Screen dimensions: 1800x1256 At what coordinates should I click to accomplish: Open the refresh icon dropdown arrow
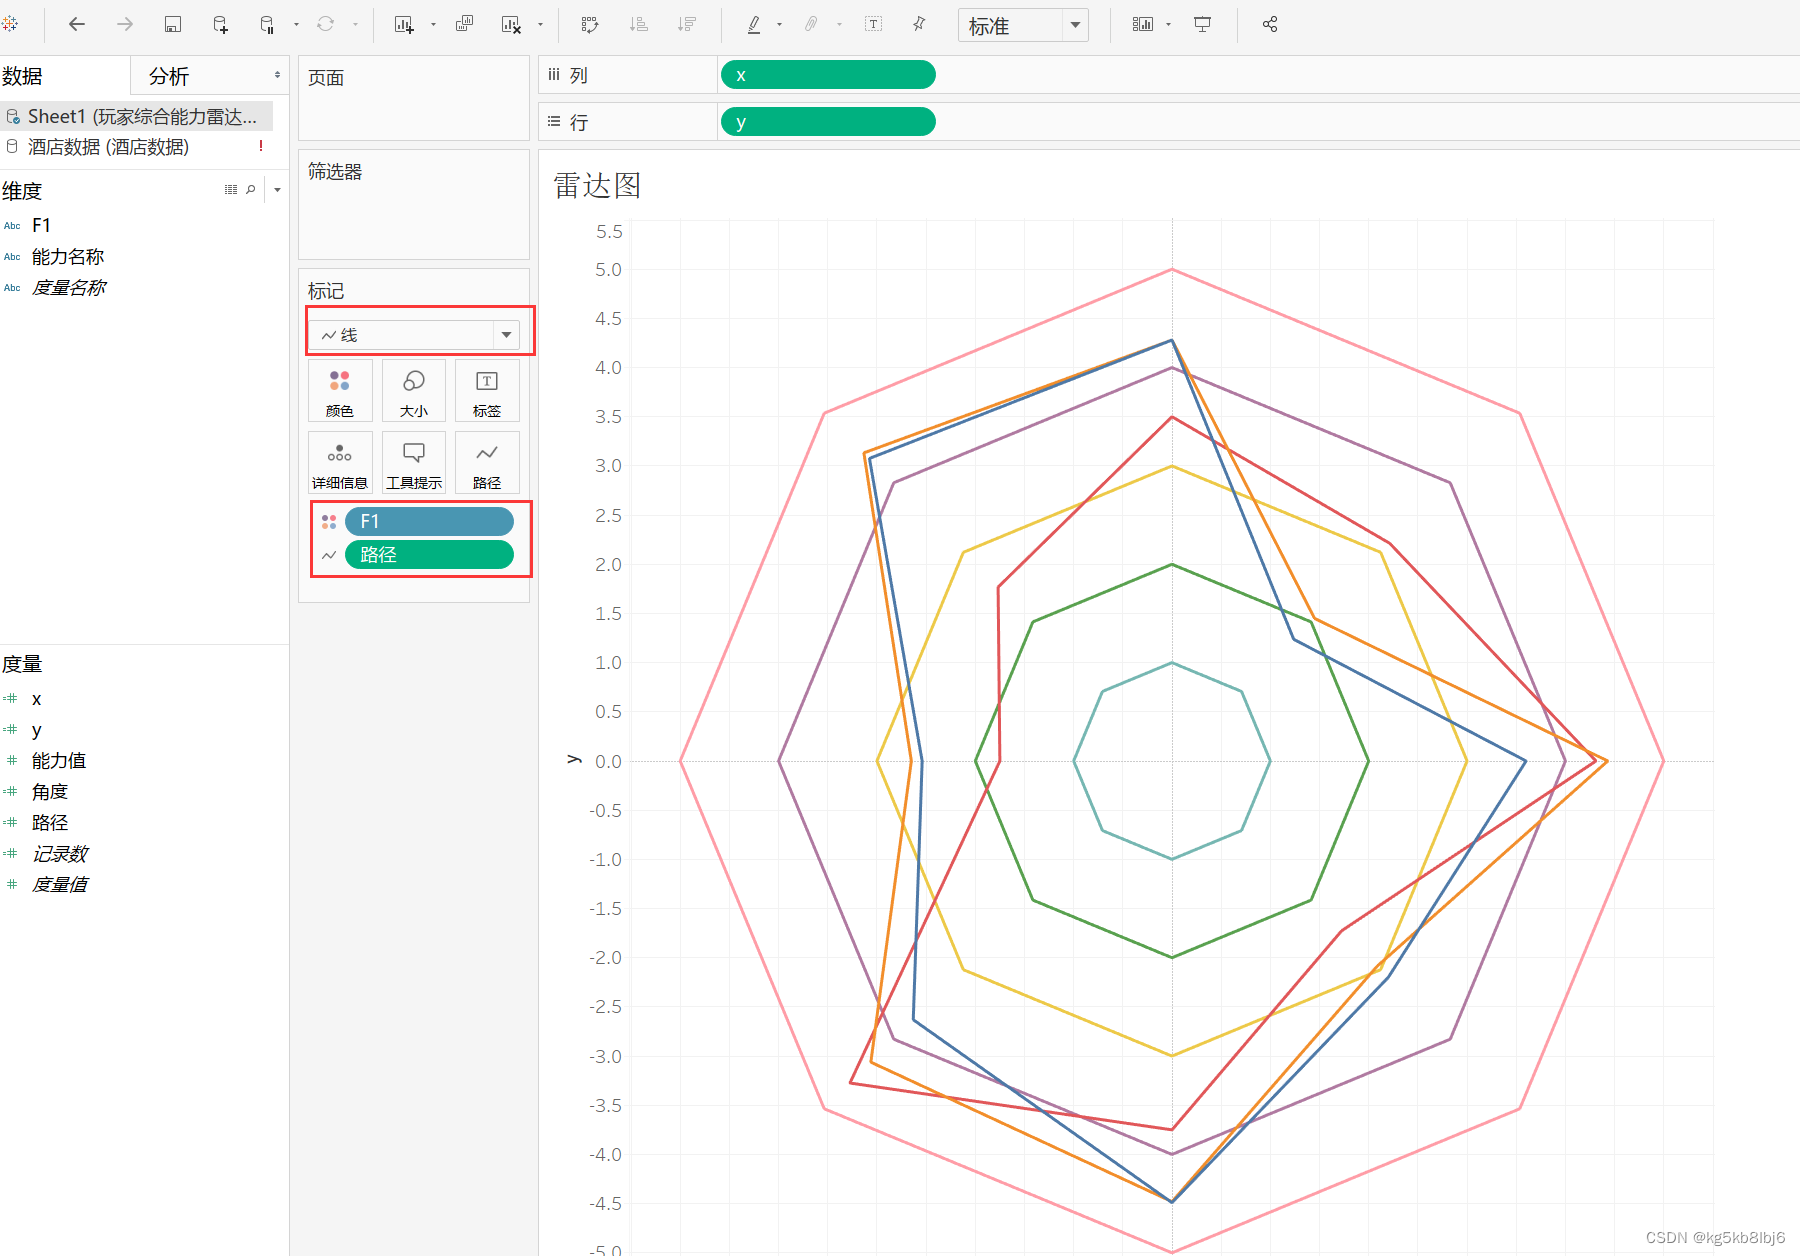point(355,24)
